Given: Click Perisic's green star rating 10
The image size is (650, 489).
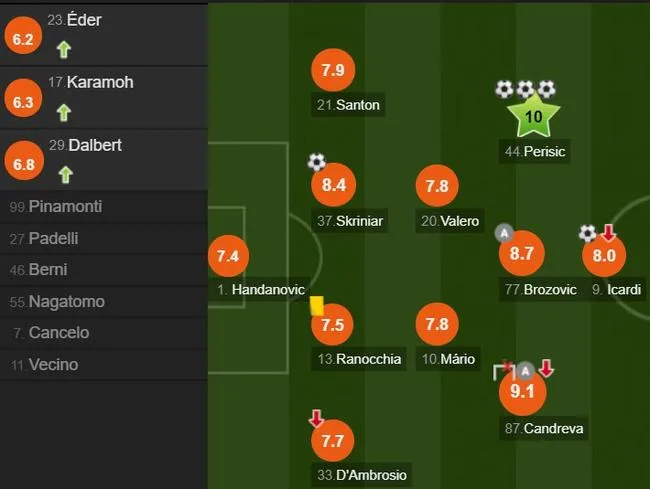Looking at the screenshot, I should 534,116.
